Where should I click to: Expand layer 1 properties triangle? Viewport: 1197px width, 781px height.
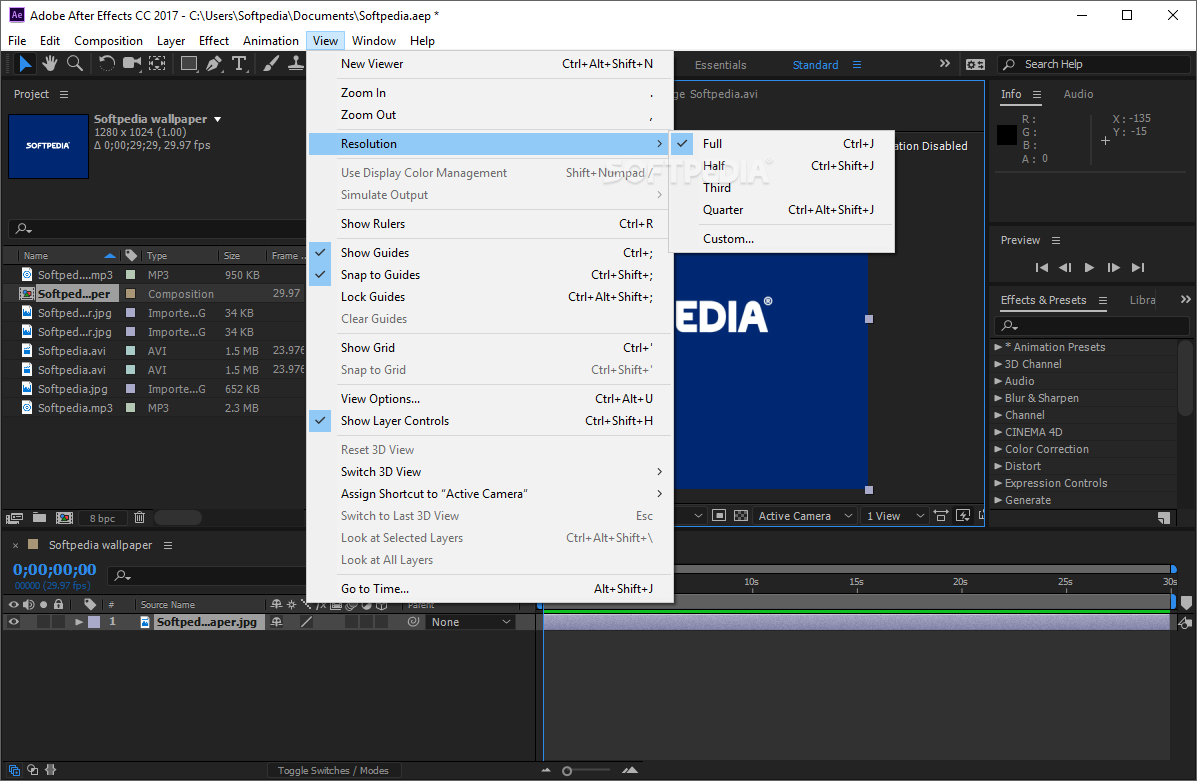[79, 622]
